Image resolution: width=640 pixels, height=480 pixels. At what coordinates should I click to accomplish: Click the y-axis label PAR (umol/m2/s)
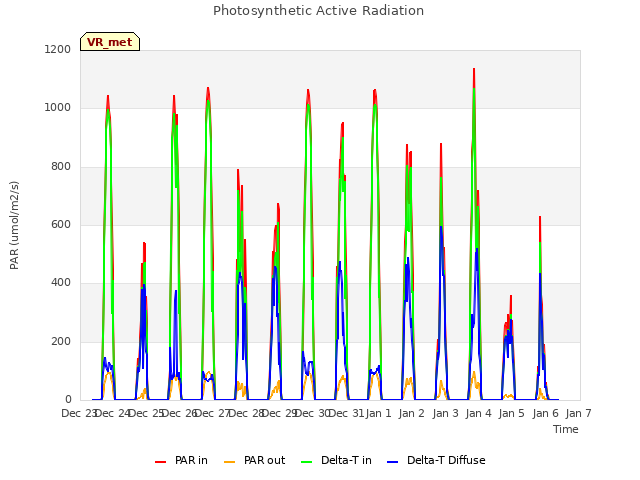14,225
